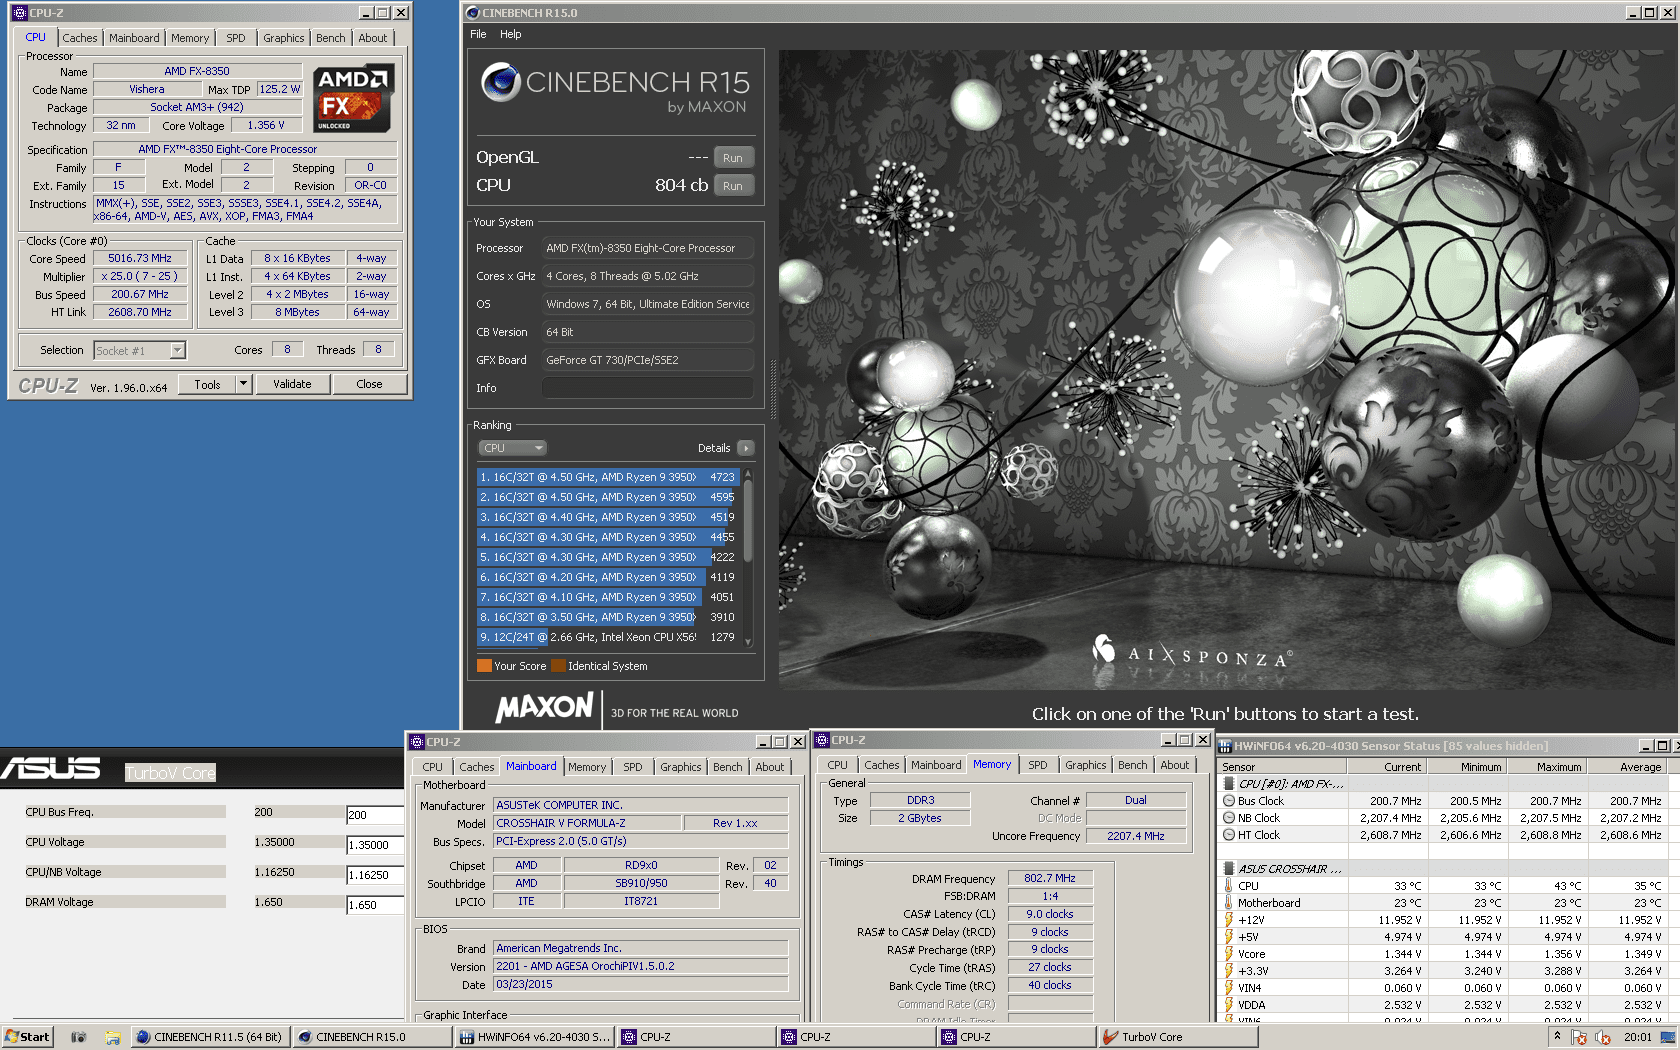Open the About tab in top-left CPU-Z window
The width and height of the screenshot is (1680, 1050).
373,38
